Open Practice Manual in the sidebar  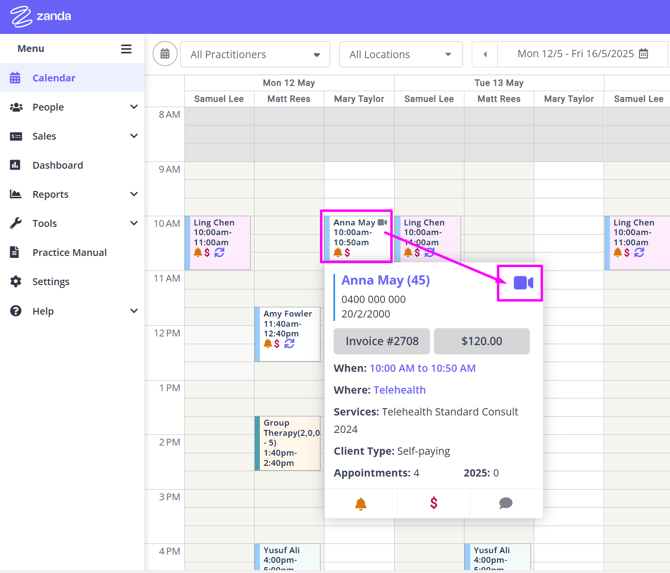69,252
